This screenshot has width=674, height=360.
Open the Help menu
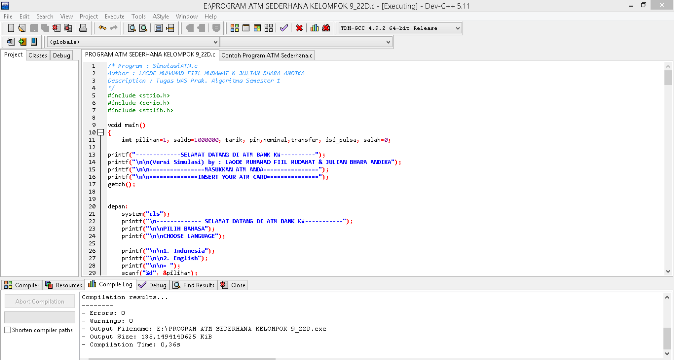[x=211, y=16]
